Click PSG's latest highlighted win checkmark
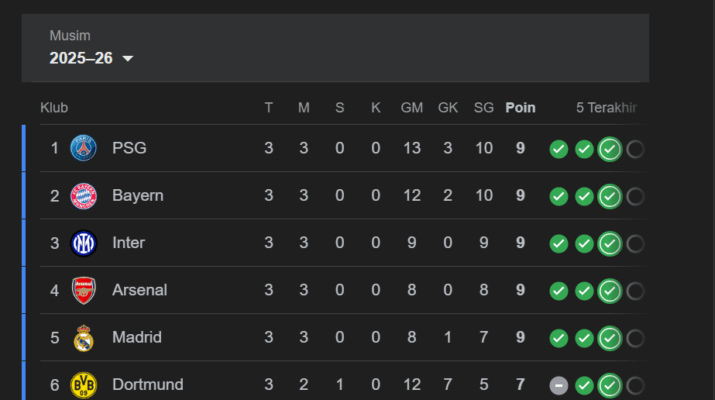The width and height of the screenshot is (715, 400). (609, 149)
